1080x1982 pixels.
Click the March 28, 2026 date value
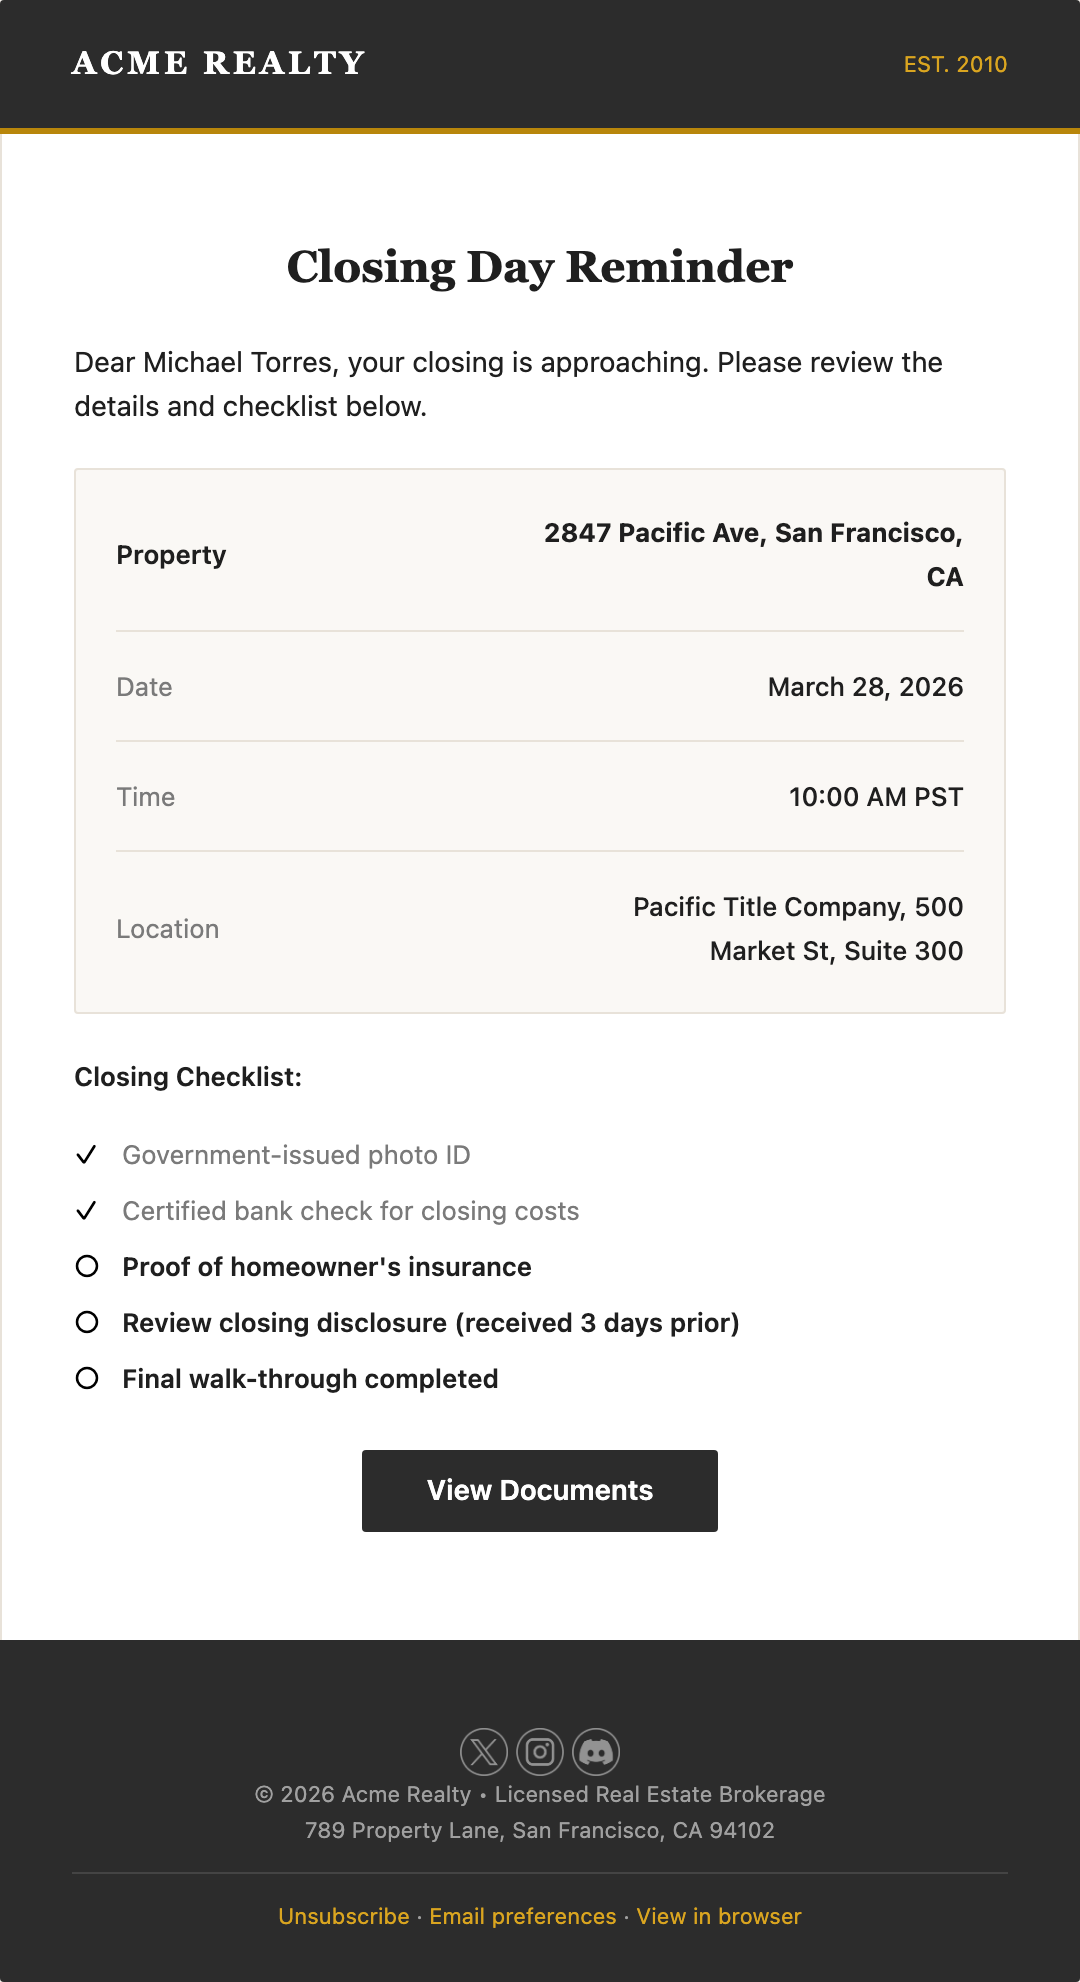(x=865, y=687)
